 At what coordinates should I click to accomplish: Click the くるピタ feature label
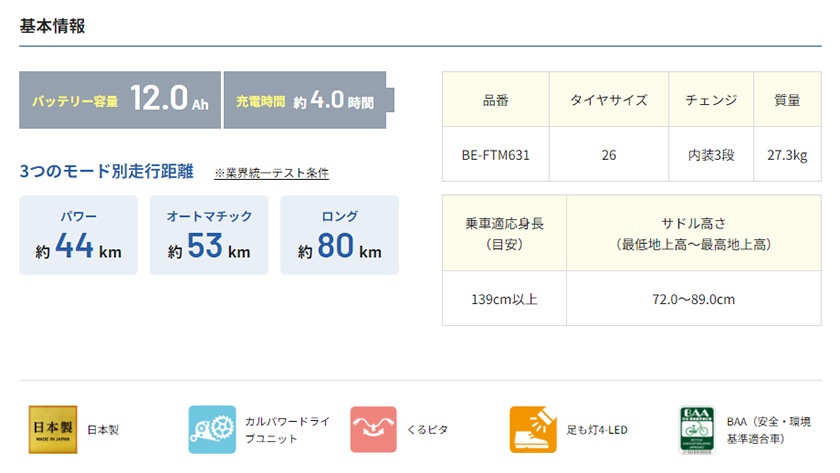pos(427,430)
